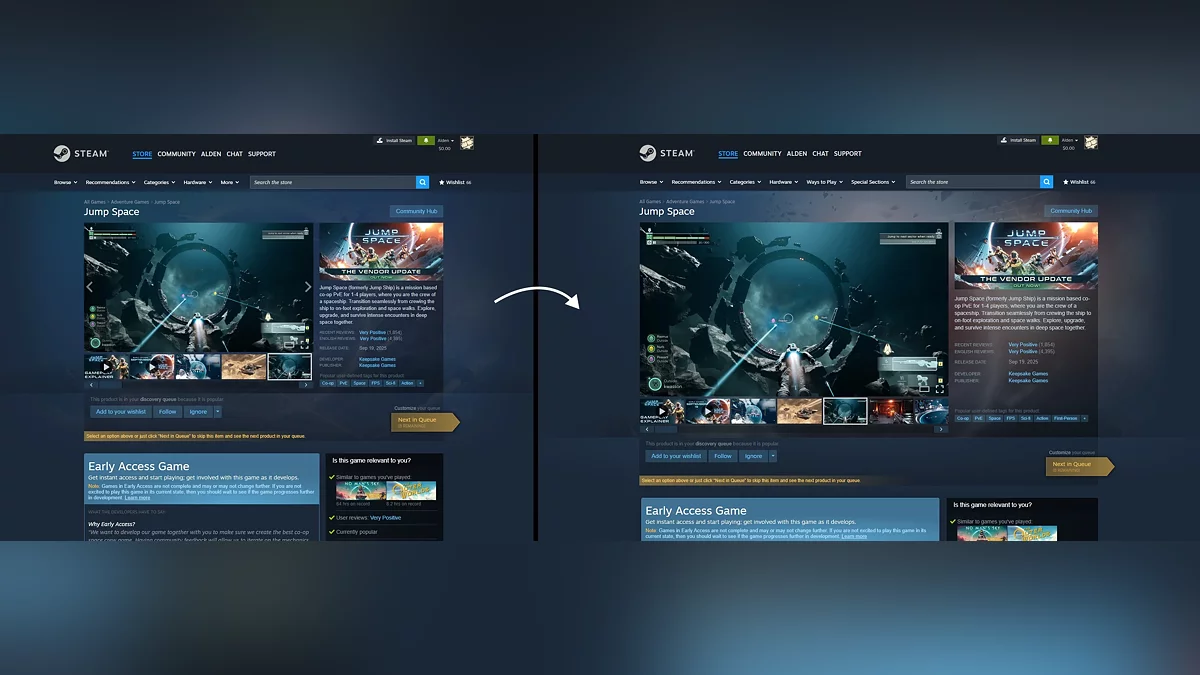Click Next in Queue in the right Steam page
1200x675 pixels.
1079,466
